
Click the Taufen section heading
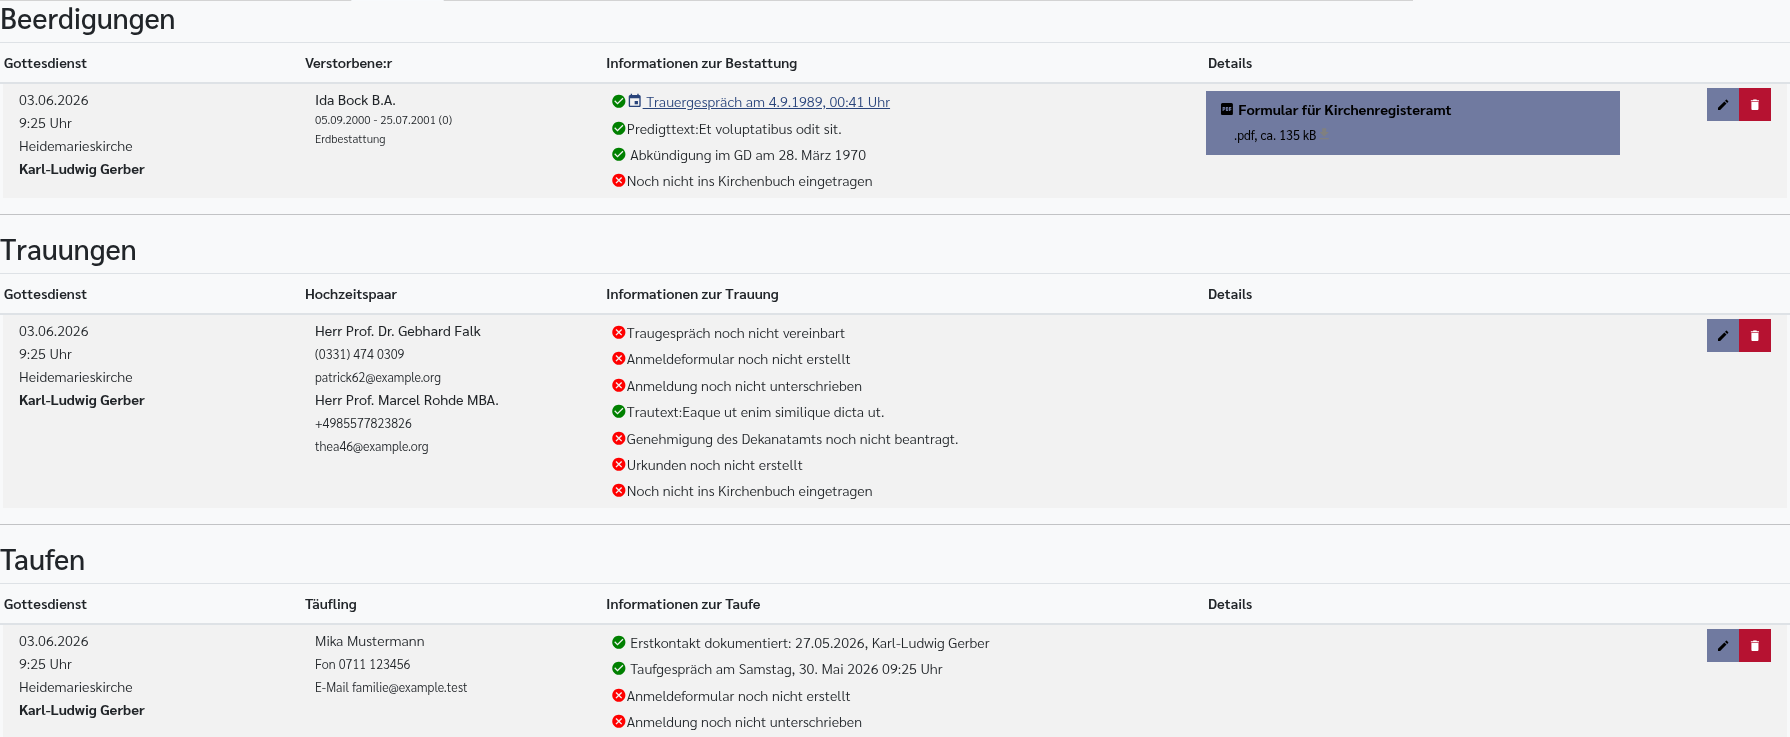tap(43, 560)
